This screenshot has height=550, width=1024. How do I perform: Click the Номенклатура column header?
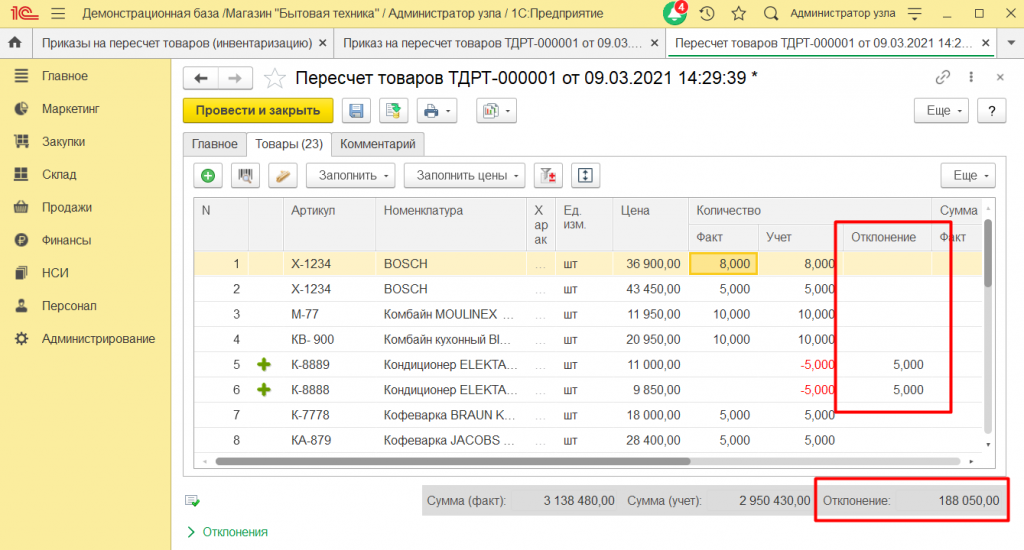pyautogui.click(x=451, y=224)
